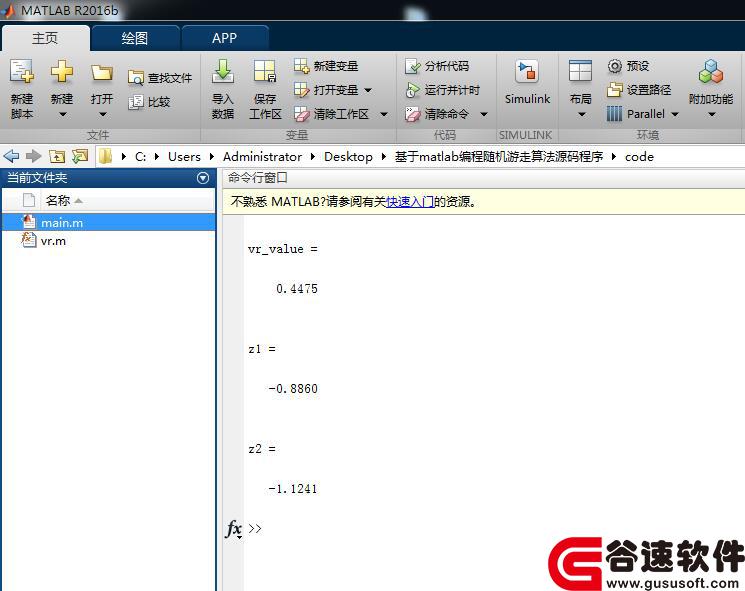Click the up one folder level icon
This screenshot has height=591, width=745.
coord(57,156)
